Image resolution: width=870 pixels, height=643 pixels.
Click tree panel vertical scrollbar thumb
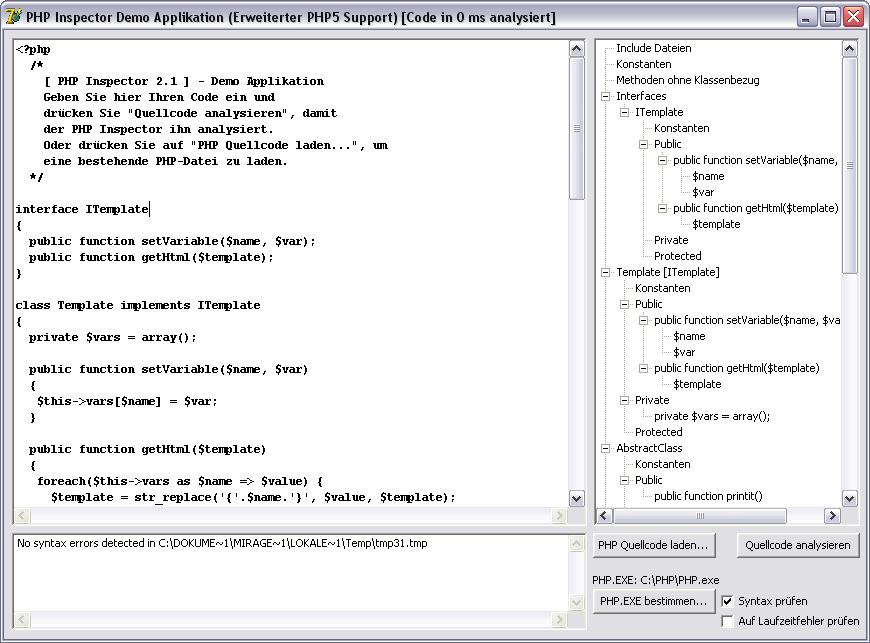point(849,165)
